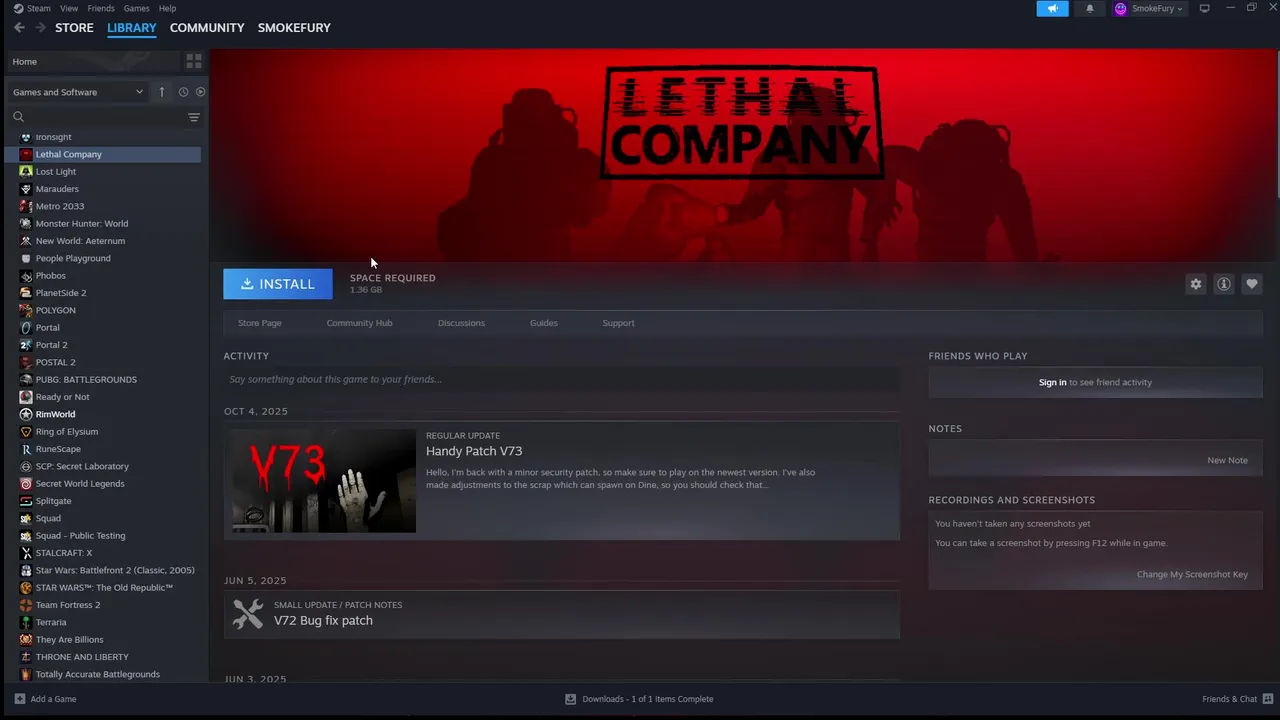Open the Handy Patch V73 thumbnail
The image size is (1280, 720).
coord(324,481)
